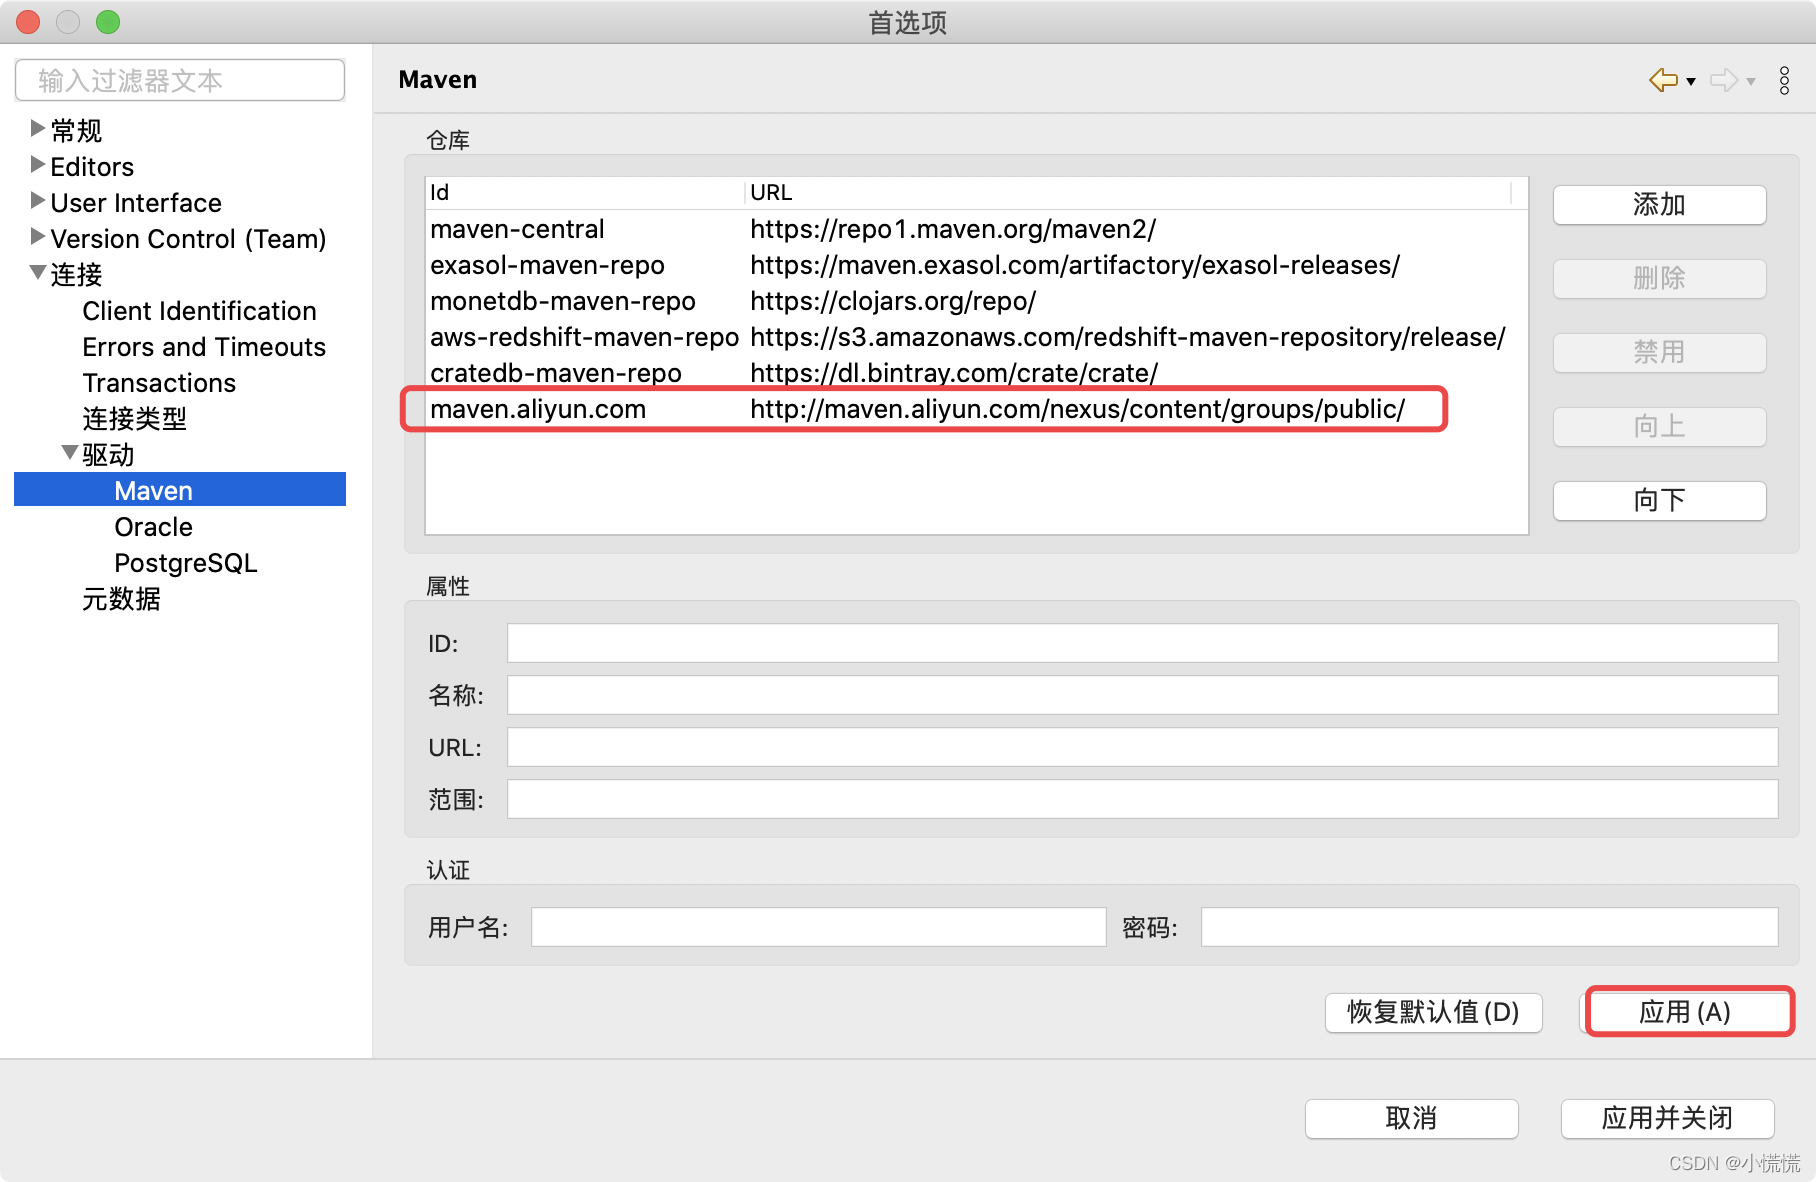Focus the URL property field

click(x=1142, y=747)
